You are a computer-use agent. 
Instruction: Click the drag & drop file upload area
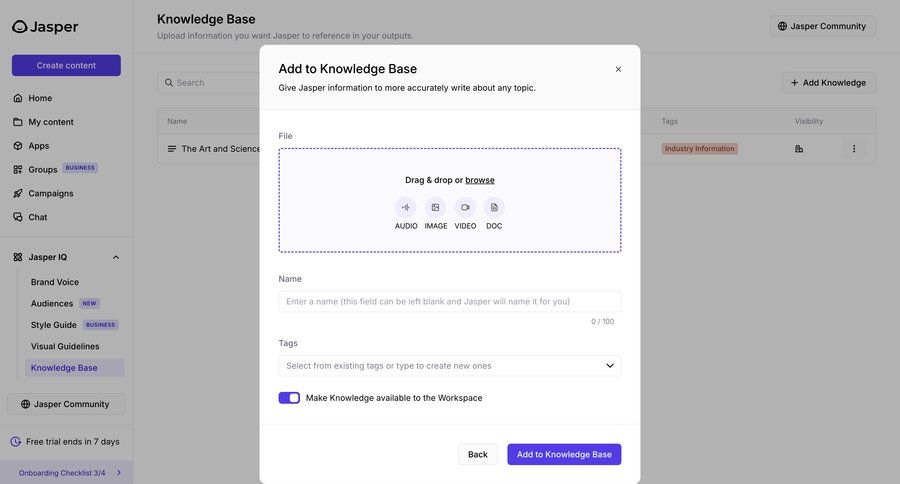[449, 200]
